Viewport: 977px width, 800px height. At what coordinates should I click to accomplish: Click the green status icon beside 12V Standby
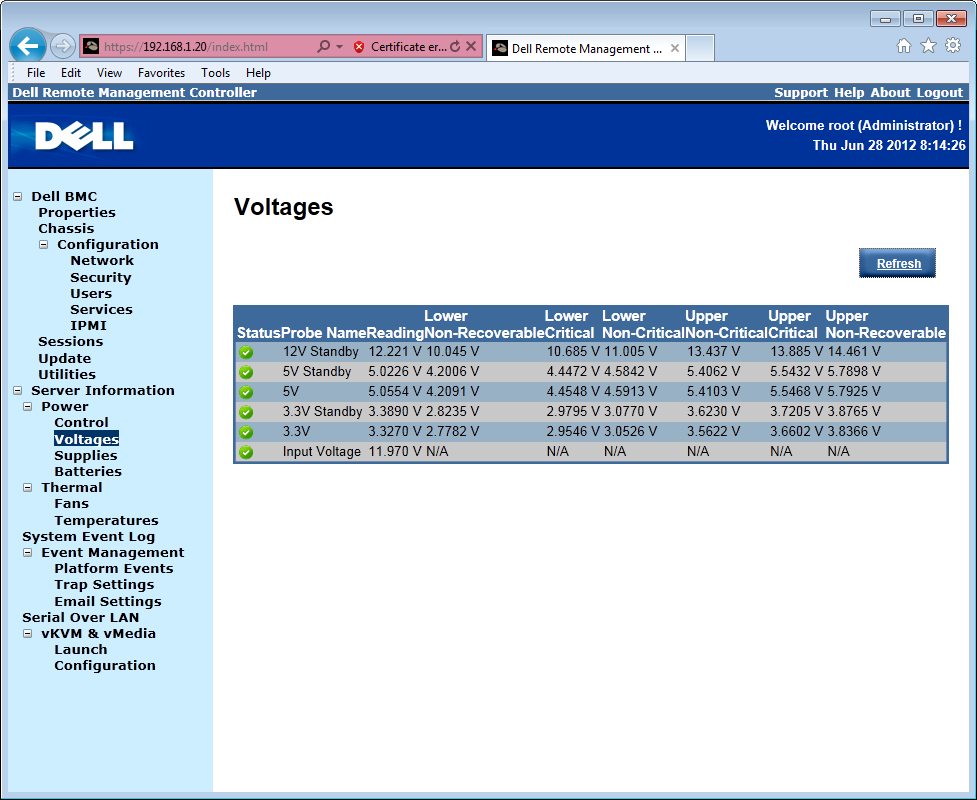pyautogui.click(x=246, y=351)
